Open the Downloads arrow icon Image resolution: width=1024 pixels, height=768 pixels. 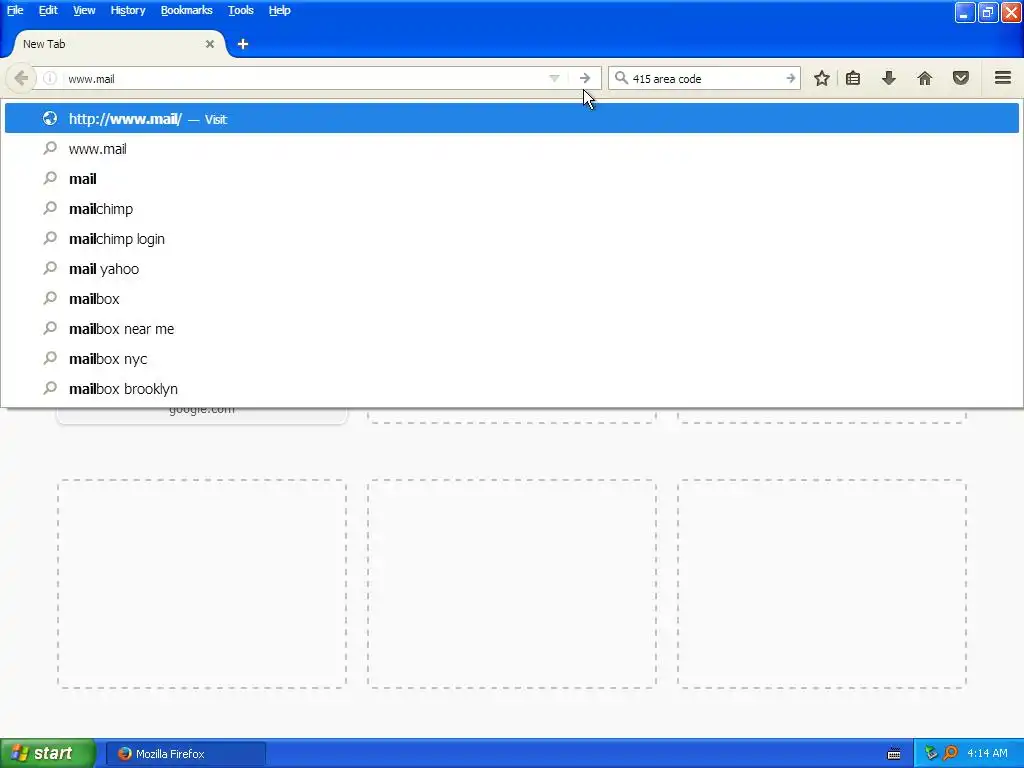point(889,78)
